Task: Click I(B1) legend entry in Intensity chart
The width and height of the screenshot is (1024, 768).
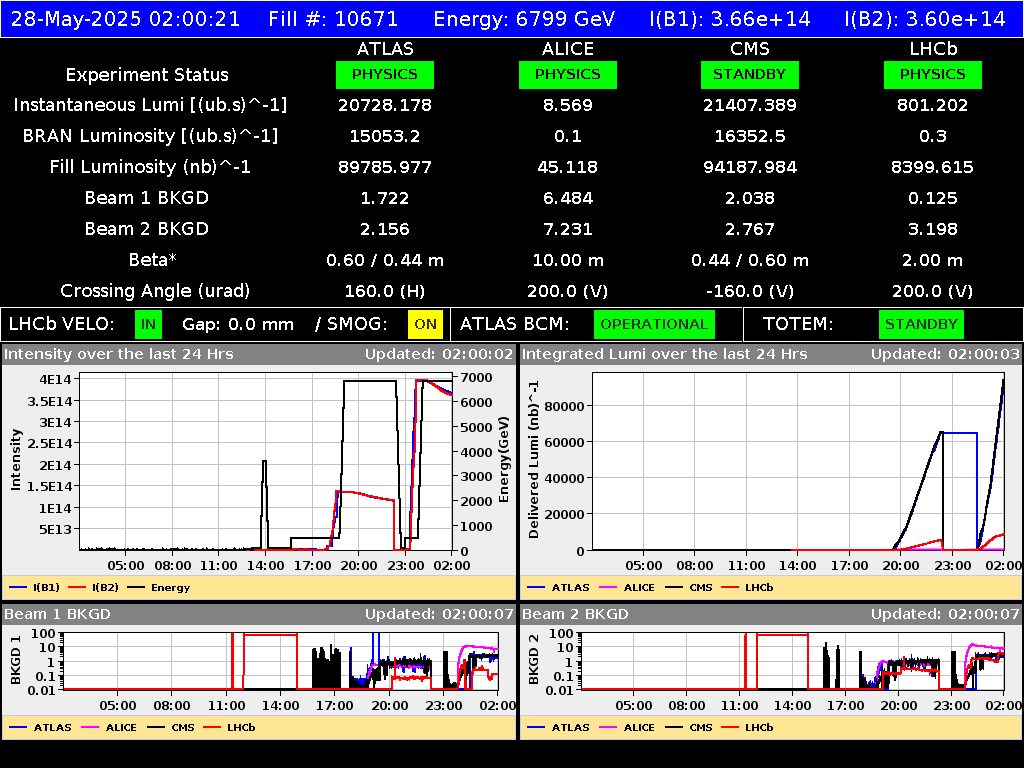Action: tap(35, 587)
